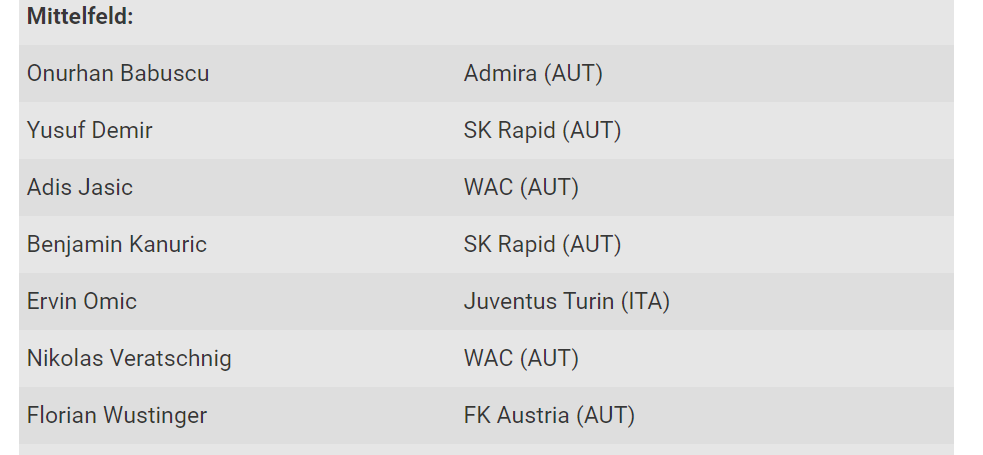Screen dimensions: 983x455
Task: Click the Juventus Turin (ITA) club entry
Action: point(567,301)
